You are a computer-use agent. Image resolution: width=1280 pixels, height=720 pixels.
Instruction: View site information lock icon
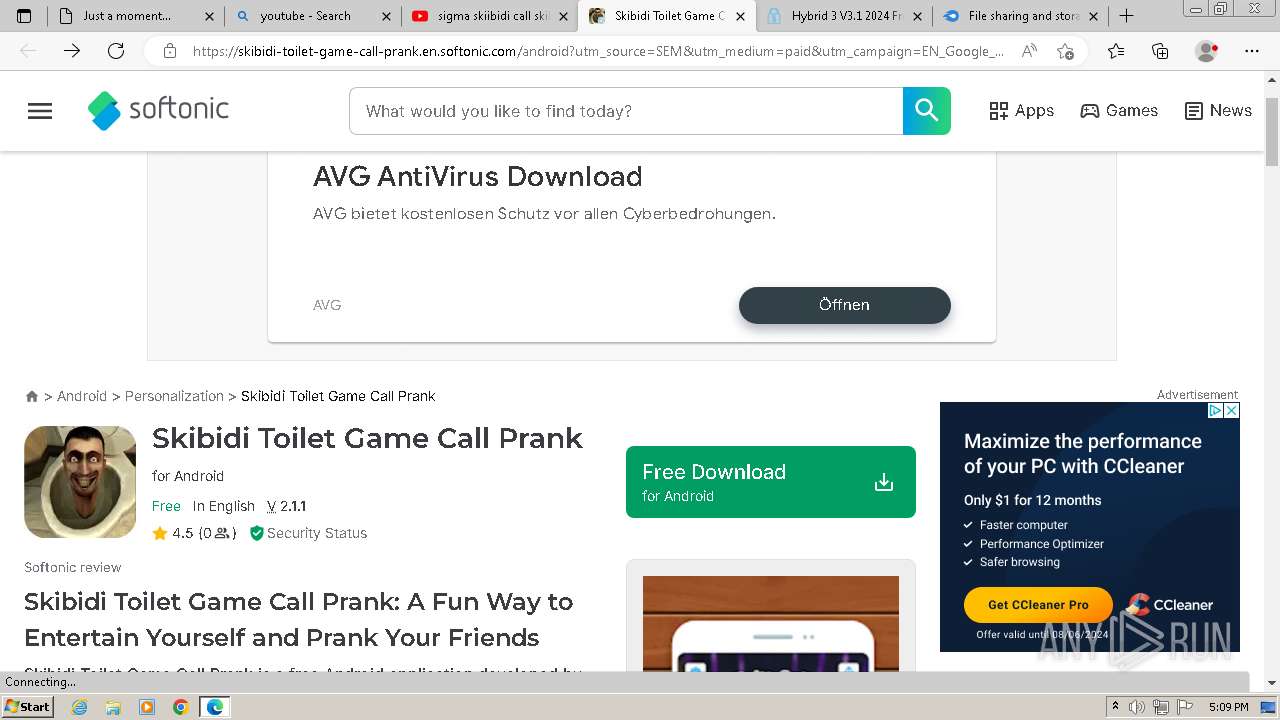tap(170, 51)
